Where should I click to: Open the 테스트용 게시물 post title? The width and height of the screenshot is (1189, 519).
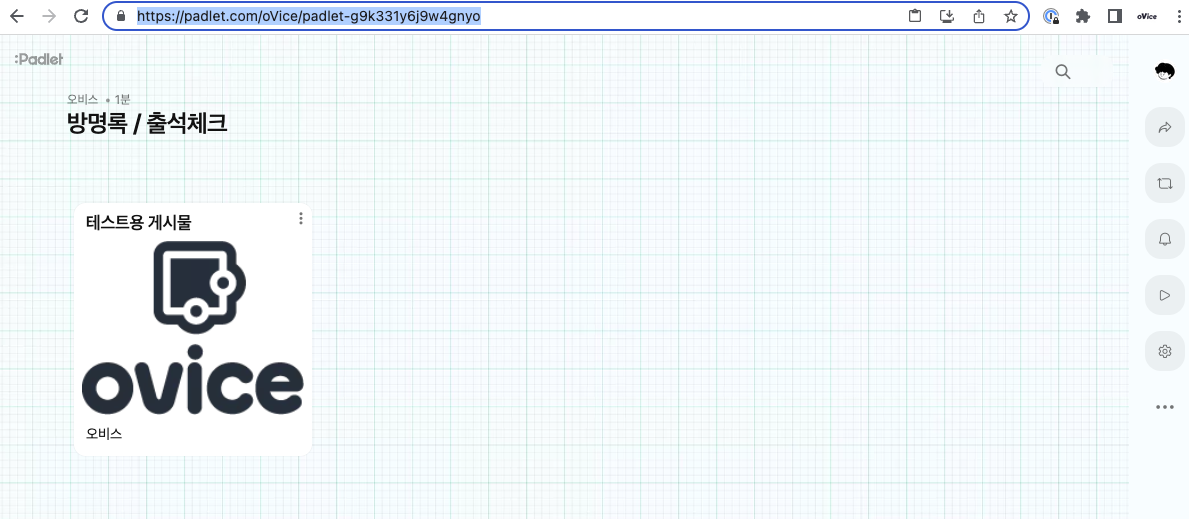139,222
